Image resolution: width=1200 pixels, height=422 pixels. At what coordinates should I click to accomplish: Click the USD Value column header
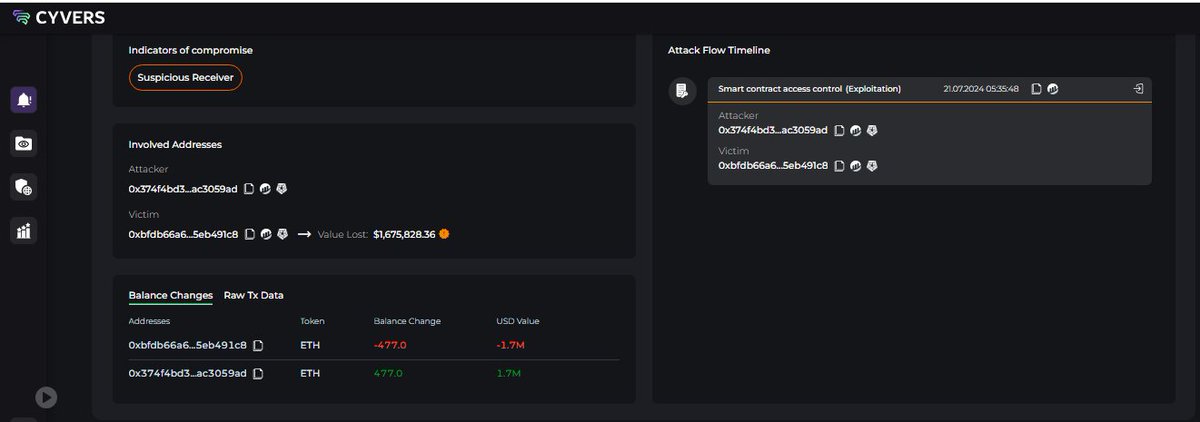point(518,321)
